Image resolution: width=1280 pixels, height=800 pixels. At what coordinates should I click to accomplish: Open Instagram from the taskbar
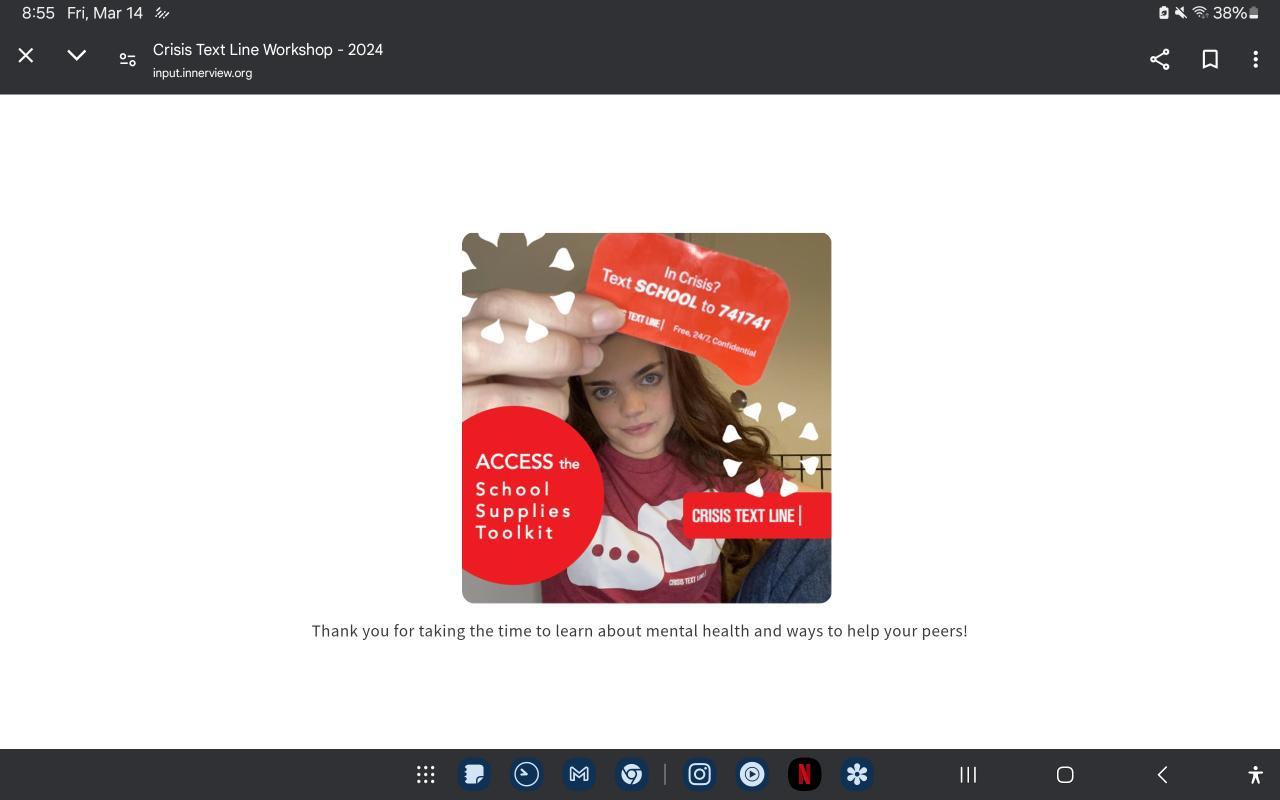(x=699, y=774)
